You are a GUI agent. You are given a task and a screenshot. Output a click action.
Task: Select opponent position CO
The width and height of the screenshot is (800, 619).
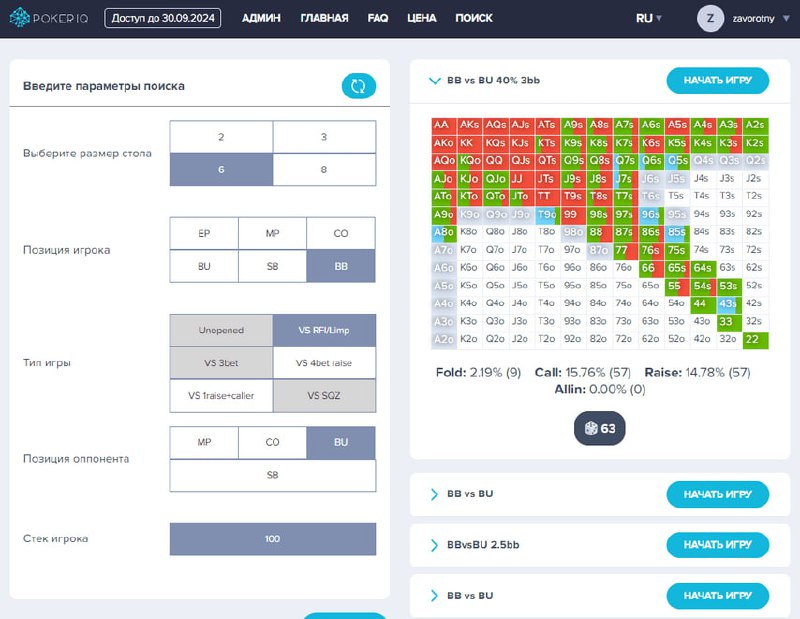click(x=272, y=442)
